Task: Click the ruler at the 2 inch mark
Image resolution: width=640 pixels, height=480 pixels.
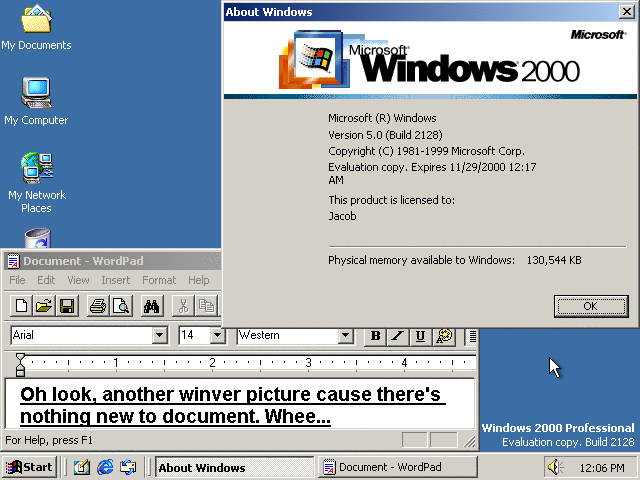Action: (212, 362)
